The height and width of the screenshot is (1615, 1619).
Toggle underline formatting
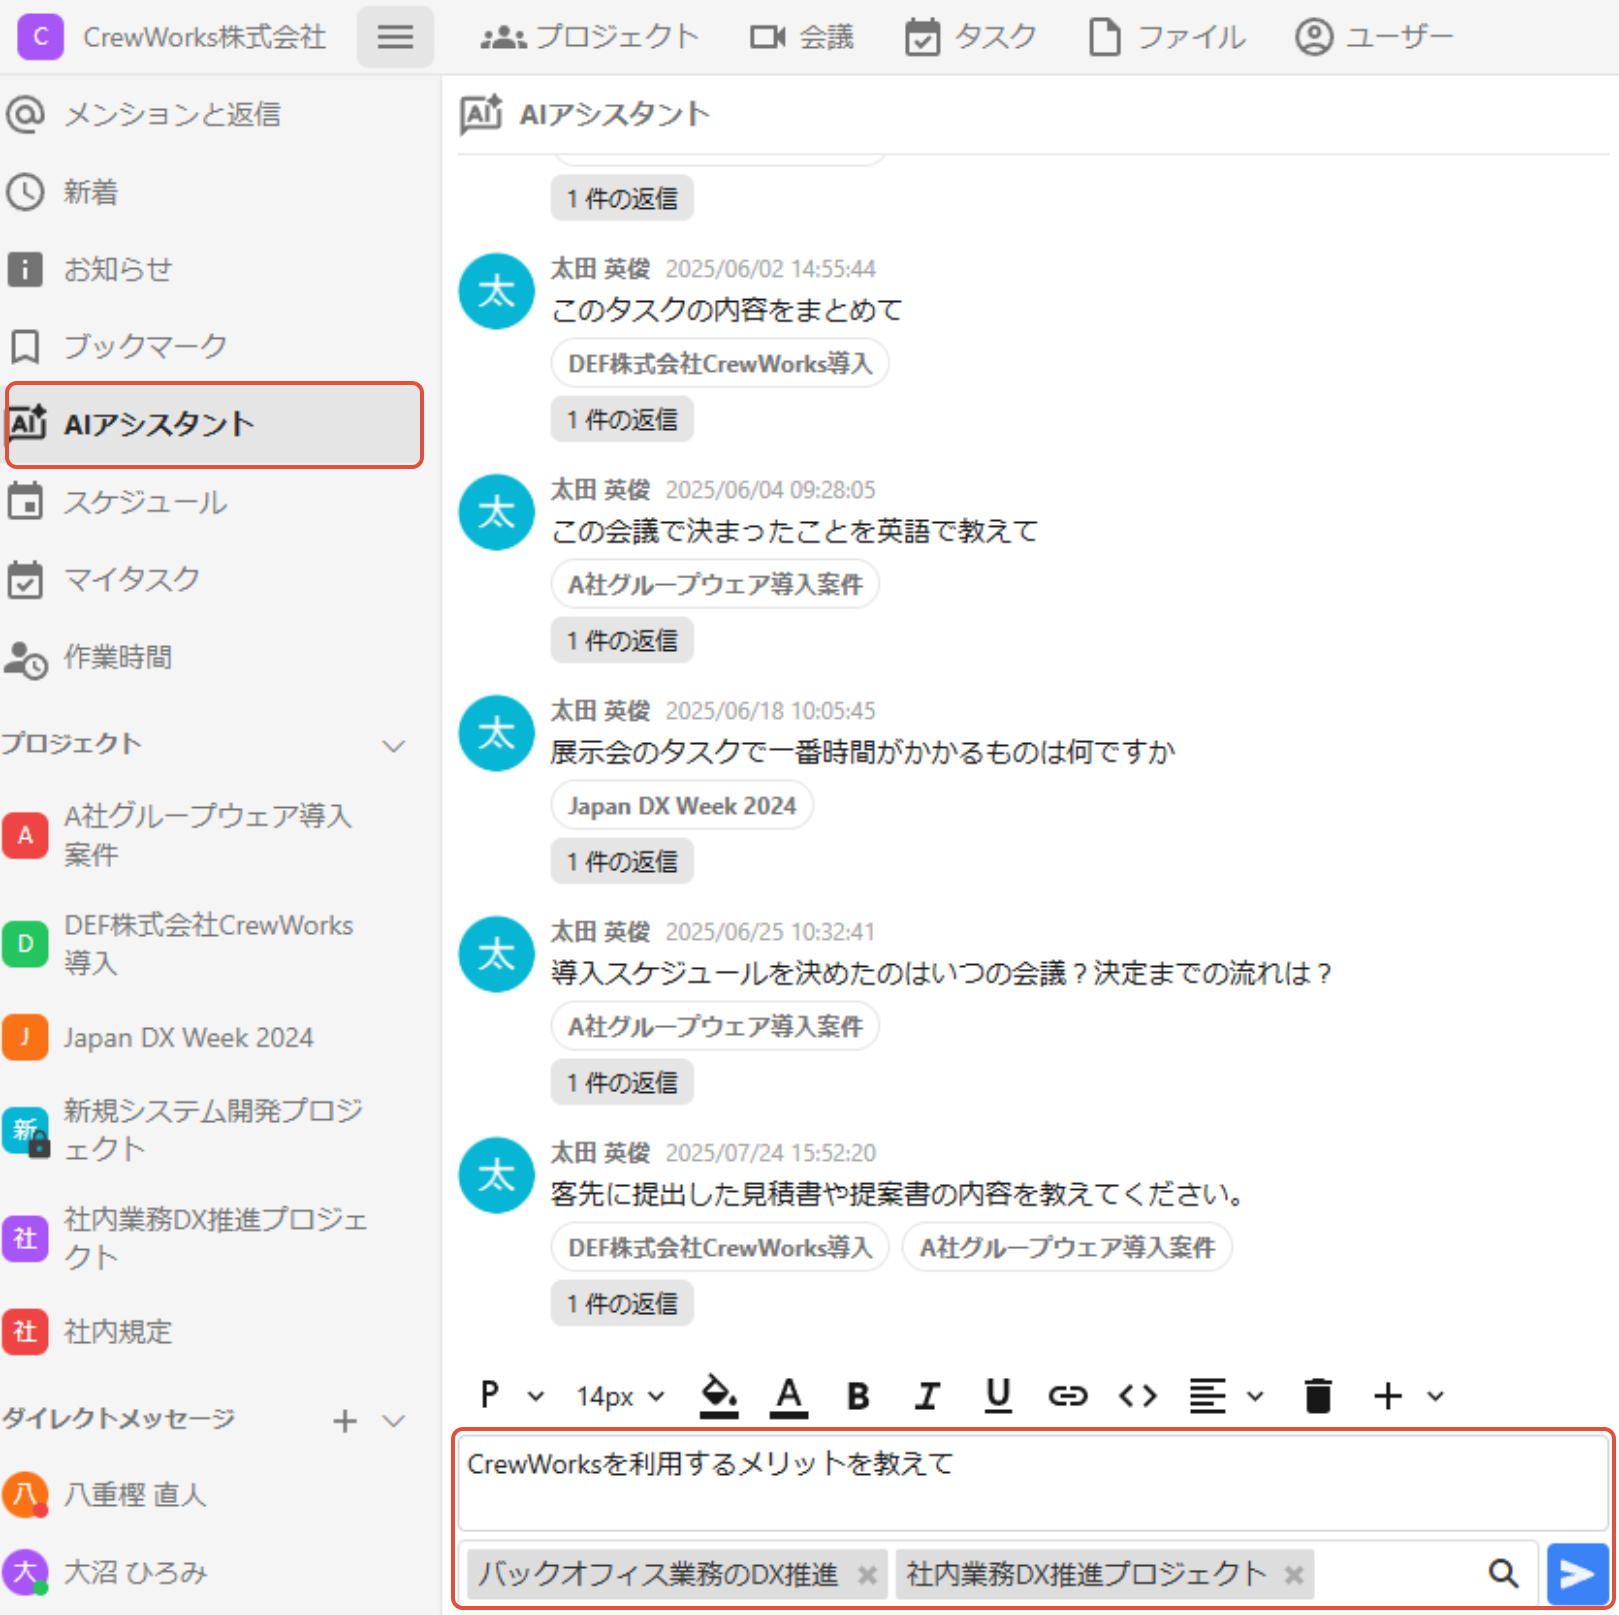tap(998, 1395)
